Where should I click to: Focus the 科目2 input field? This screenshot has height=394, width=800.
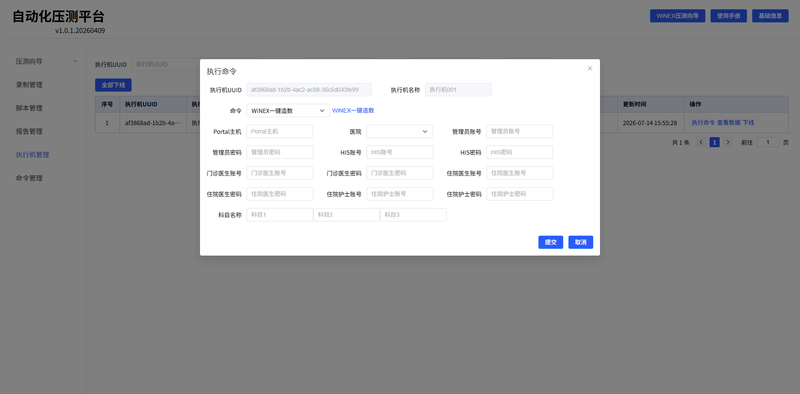(346, 215)
